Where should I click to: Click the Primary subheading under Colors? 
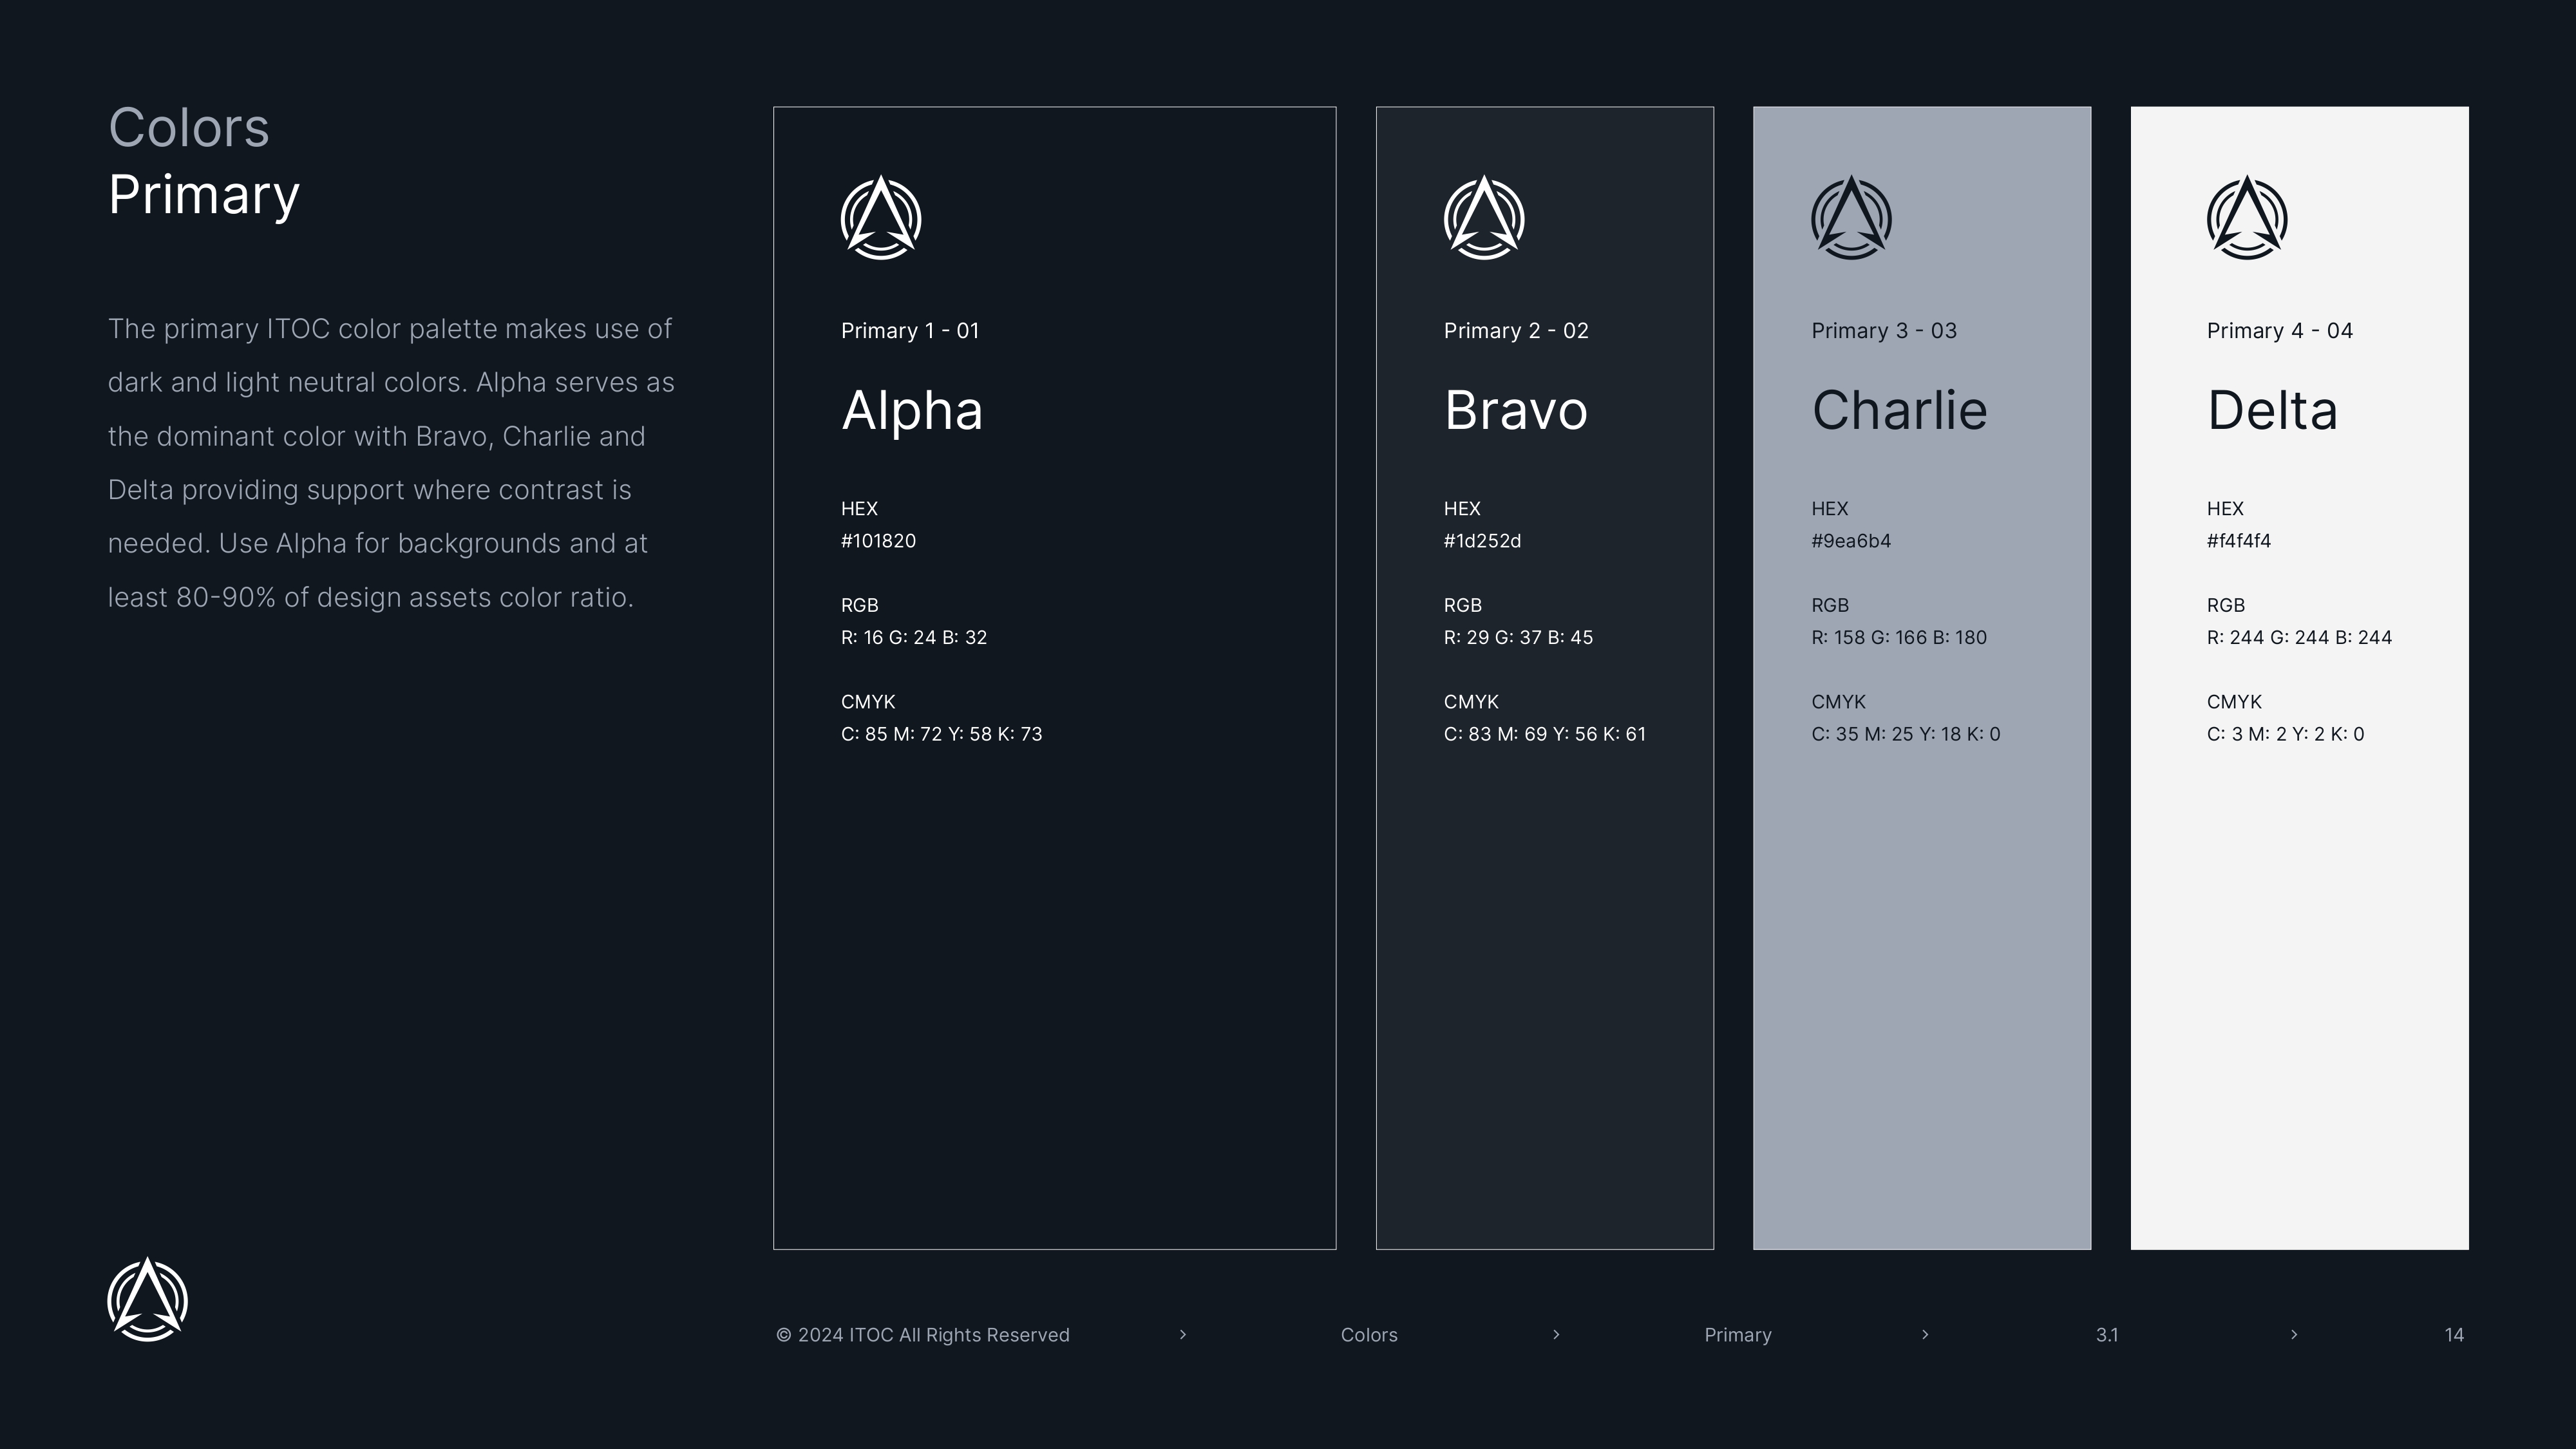point(204,196)
